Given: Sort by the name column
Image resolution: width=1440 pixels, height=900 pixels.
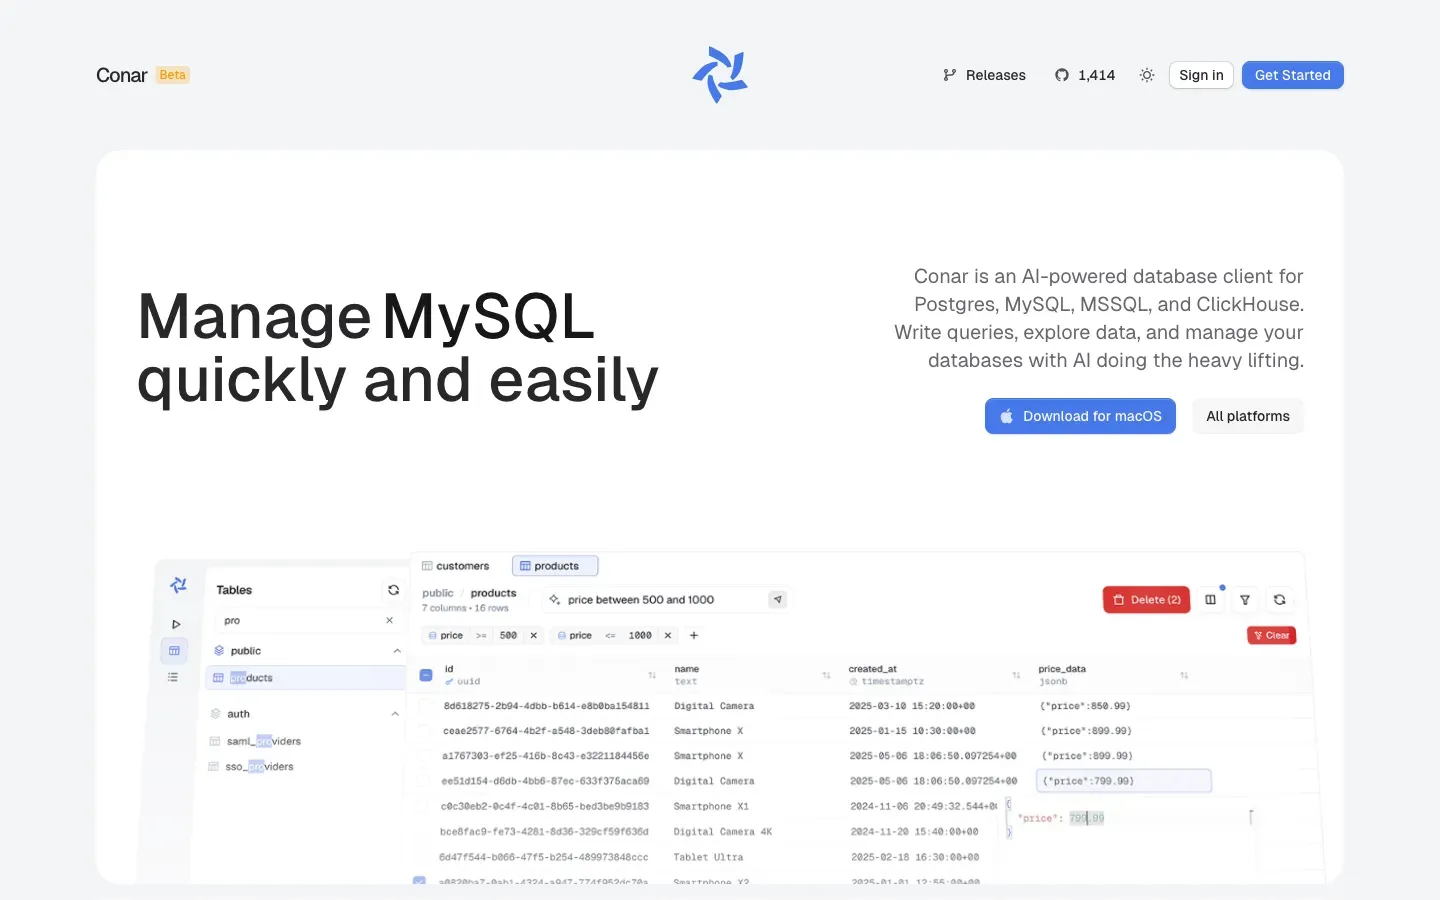Looking at the screenshot, I should pyautogui.click(x=826, y=676).
